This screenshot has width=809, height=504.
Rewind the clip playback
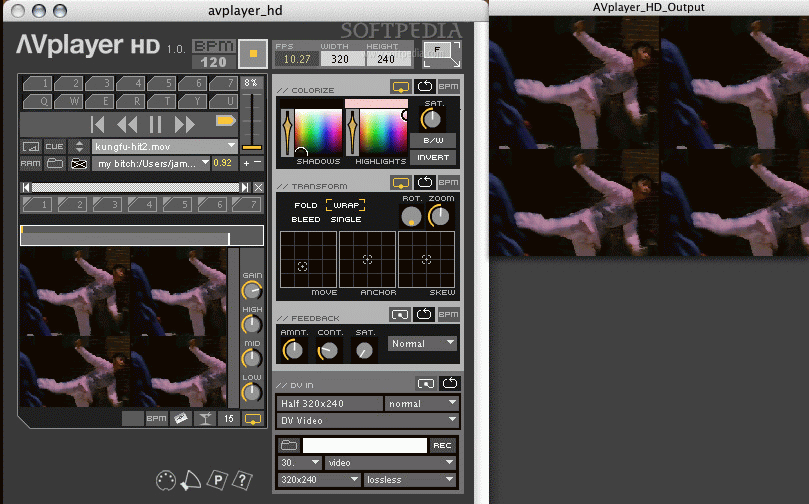[x=126, y=124]
